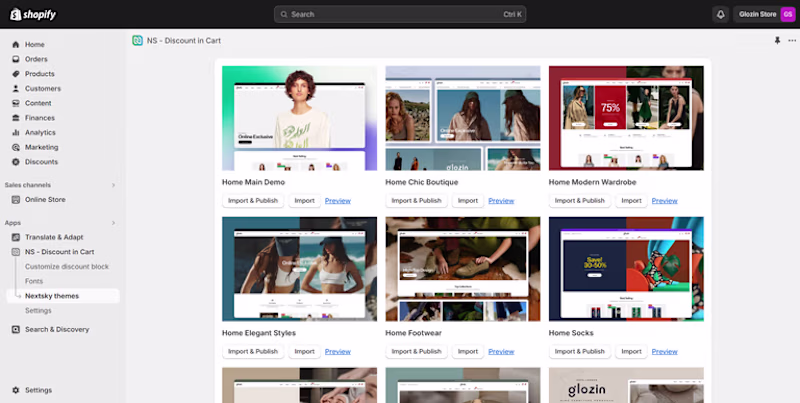Click the Home Main Demo thumbnail
The width and height of the screenshot is (800, 403).
coord(299,118)
